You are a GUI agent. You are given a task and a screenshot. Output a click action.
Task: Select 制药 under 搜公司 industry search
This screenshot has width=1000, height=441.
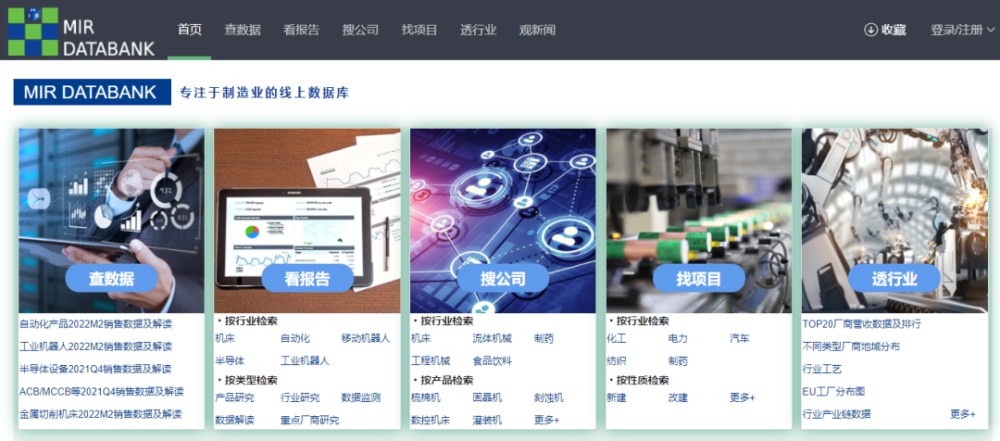click(544, 338)
